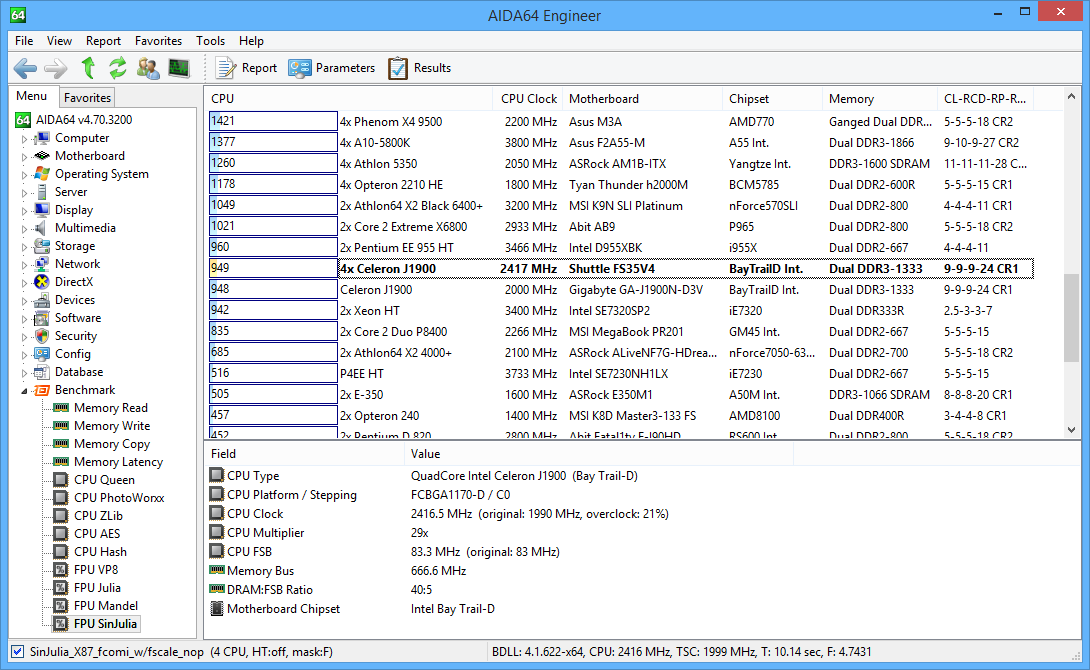The image size is (1090, 670).
Task: Click the score bar showing 516
Action: [x=273, y=373]
